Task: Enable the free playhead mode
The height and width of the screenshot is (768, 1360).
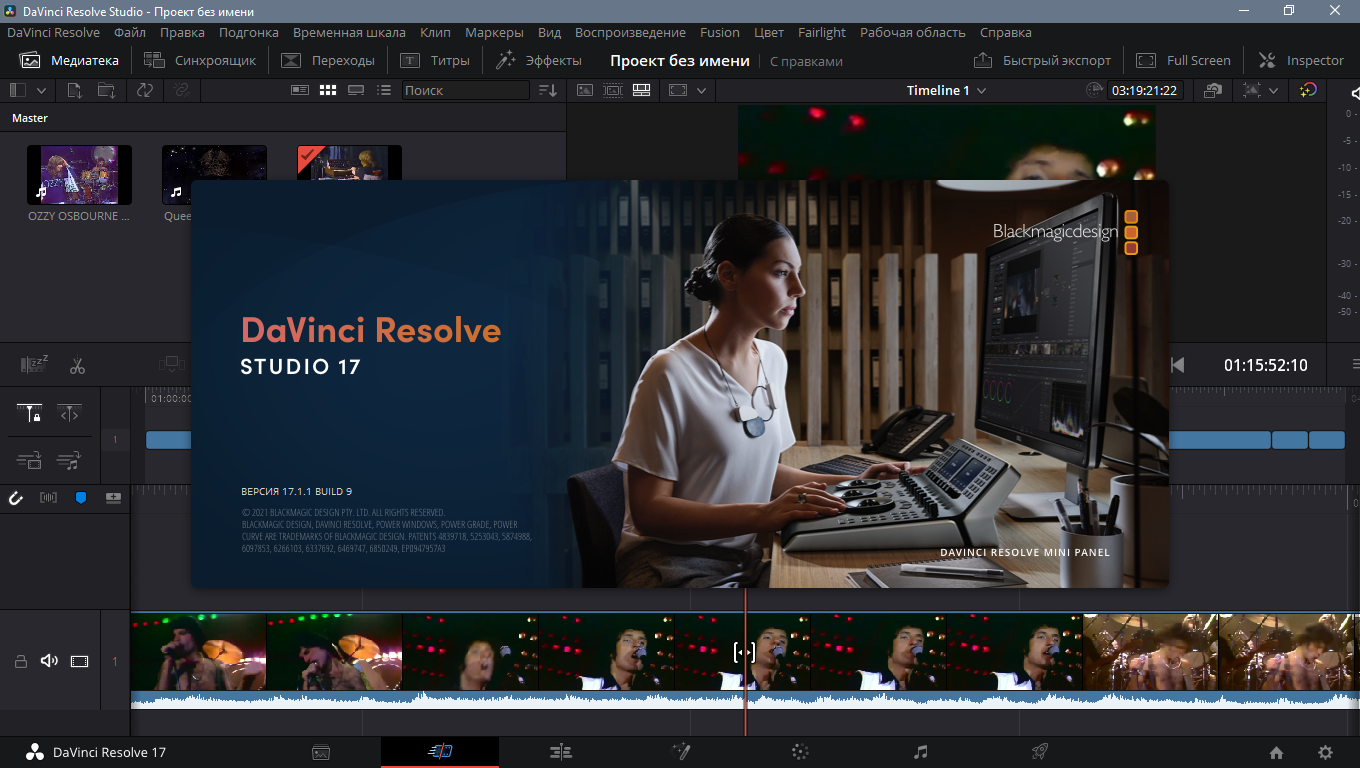Action: (69, 413)
